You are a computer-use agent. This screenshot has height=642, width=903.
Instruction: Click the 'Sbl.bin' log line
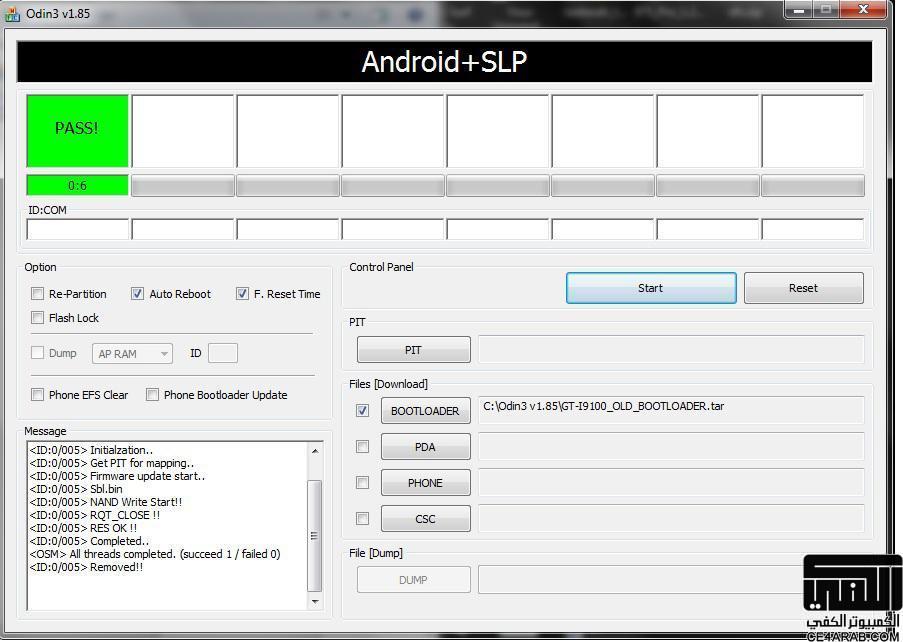[x=76, y=489]
